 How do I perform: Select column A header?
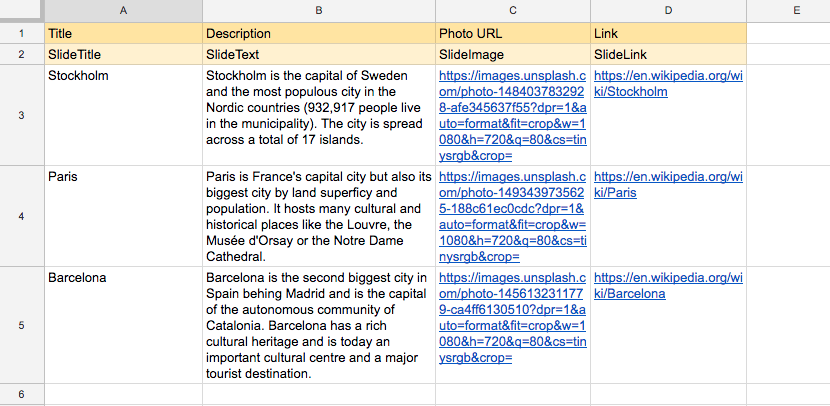pos(122,11)
